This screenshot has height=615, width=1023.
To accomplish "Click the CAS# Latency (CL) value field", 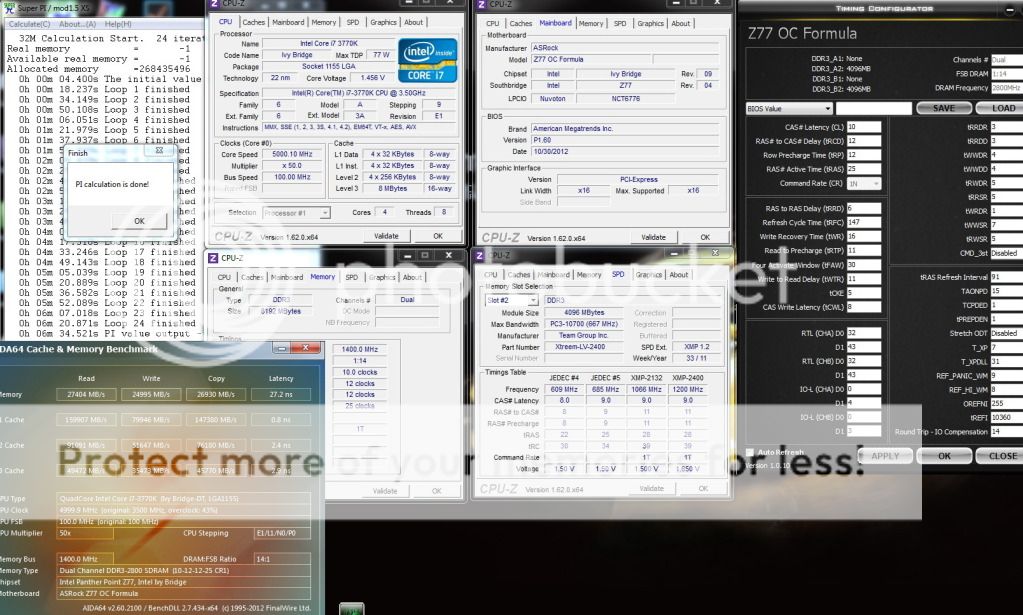I will tap(863, 127).
